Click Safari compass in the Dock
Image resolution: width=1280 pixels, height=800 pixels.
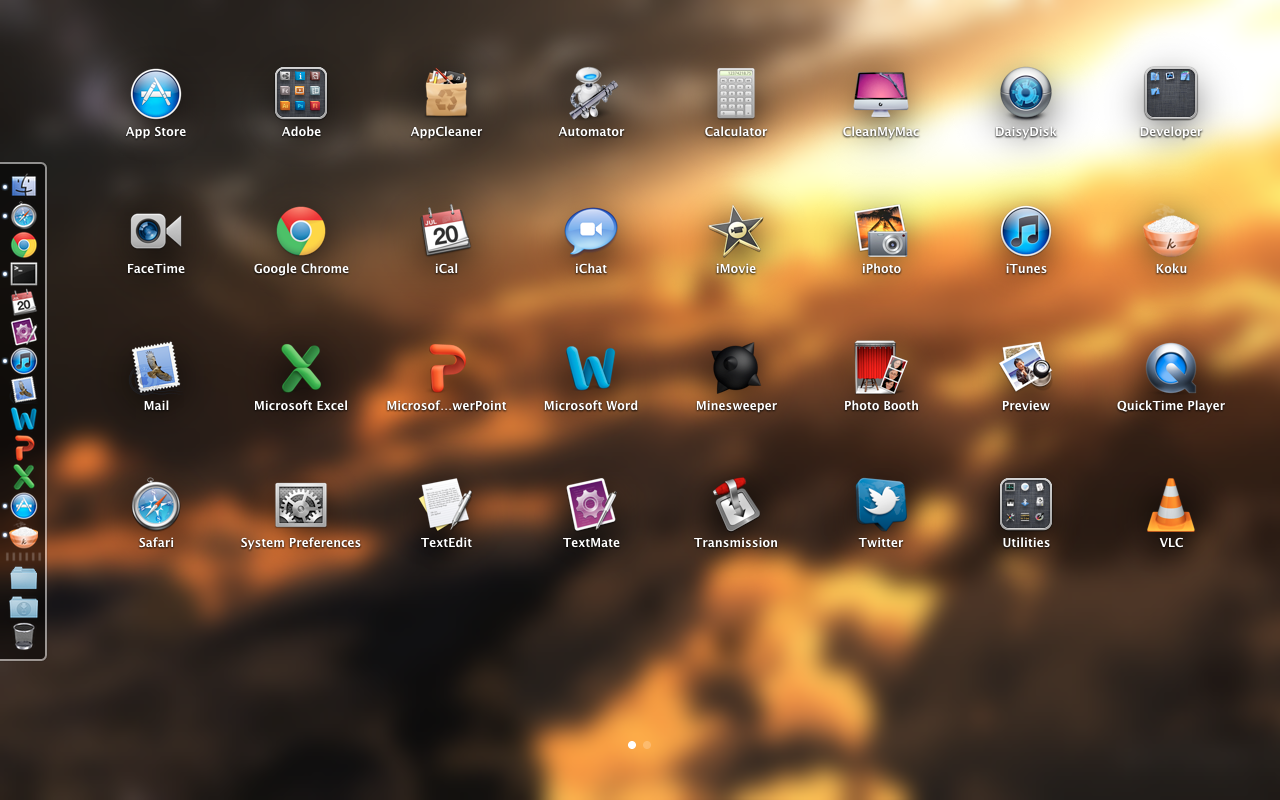pos(24,215)
